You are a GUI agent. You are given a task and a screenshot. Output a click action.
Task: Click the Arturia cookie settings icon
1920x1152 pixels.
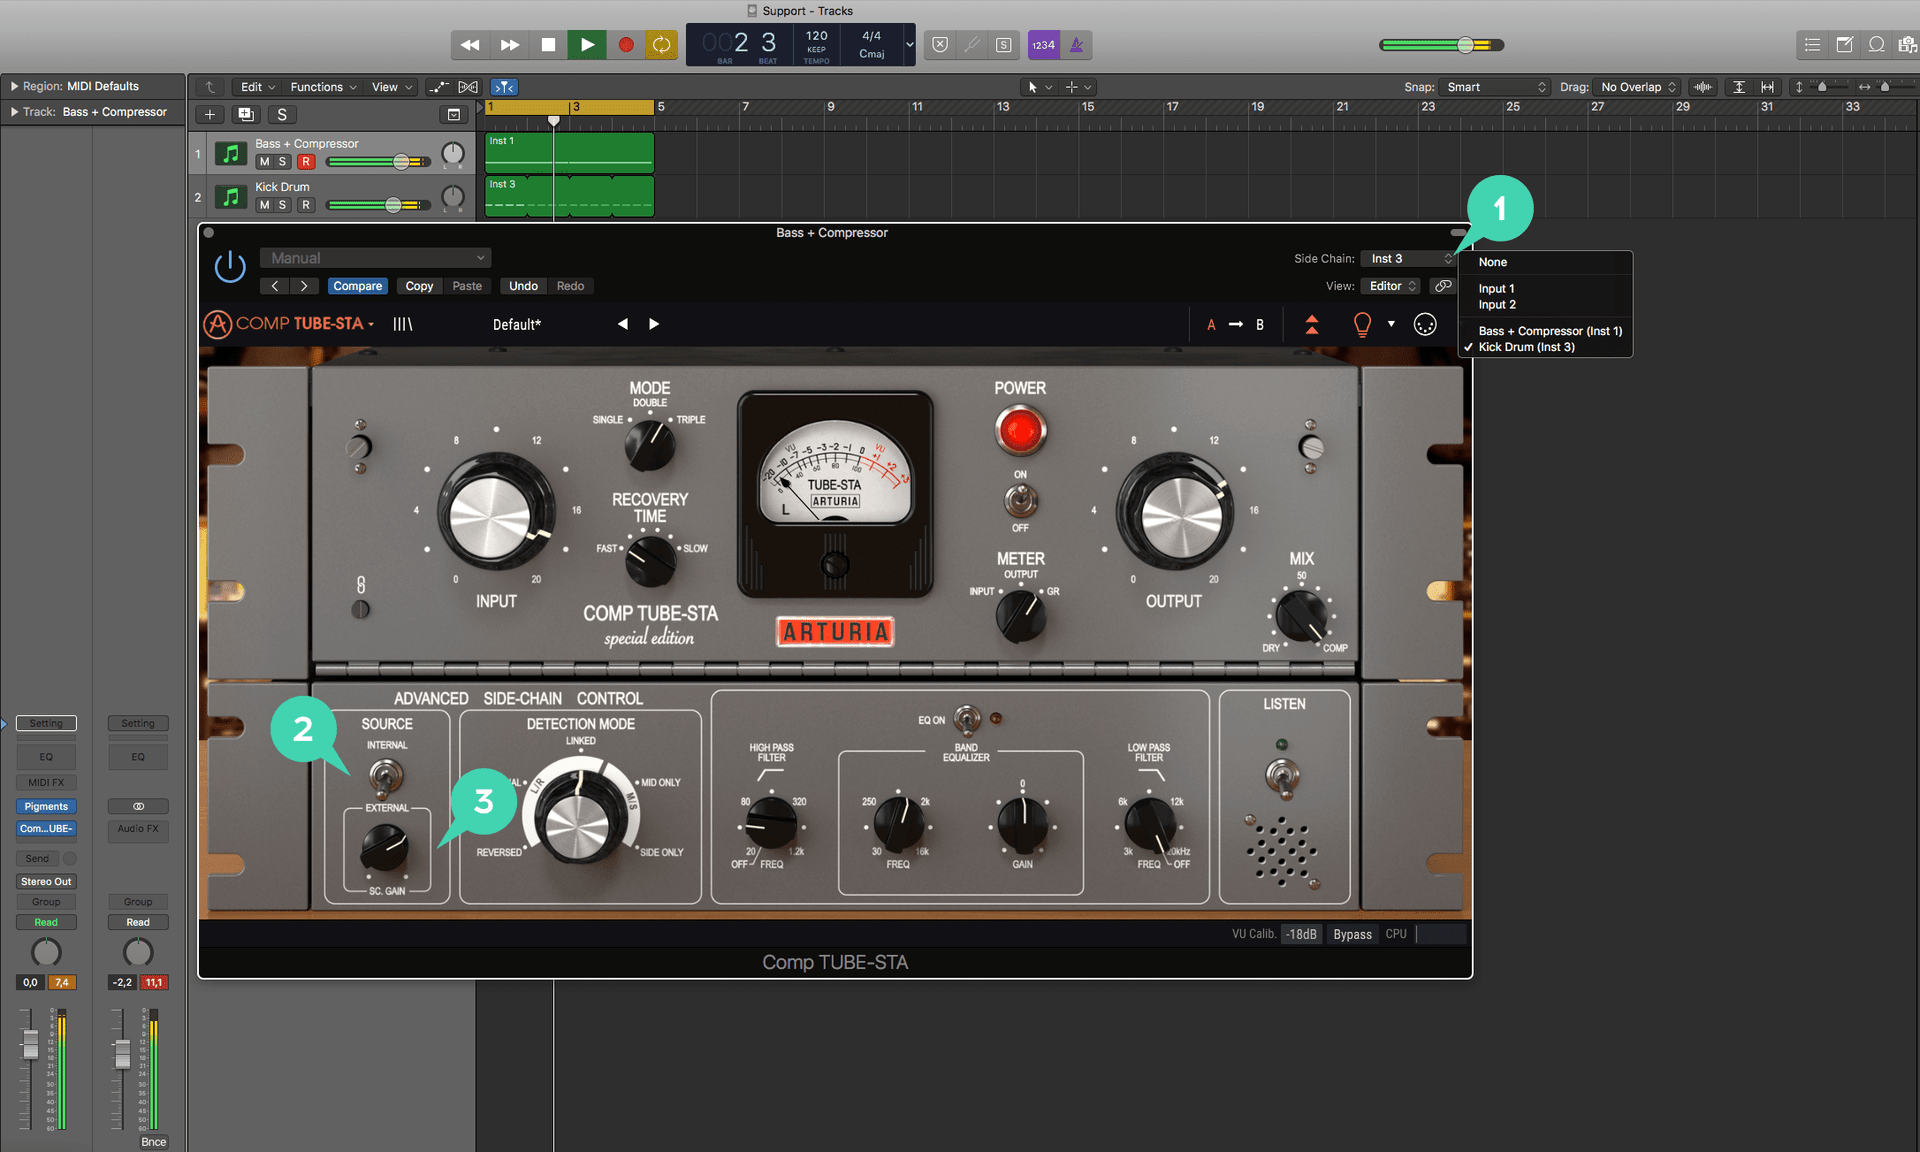click(1425, 324)
